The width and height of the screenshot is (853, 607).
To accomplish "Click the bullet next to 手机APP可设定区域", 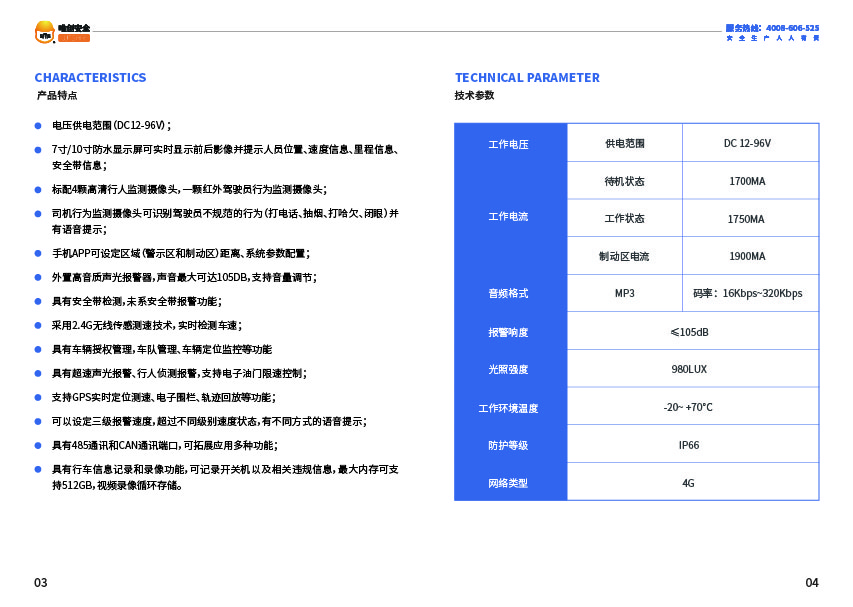I will (x=38, y=253).
